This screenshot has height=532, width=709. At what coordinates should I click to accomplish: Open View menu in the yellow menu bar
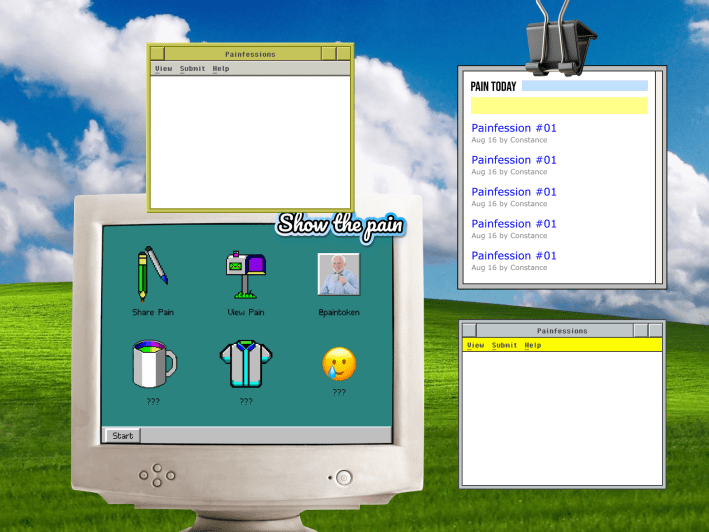point(475,345)
